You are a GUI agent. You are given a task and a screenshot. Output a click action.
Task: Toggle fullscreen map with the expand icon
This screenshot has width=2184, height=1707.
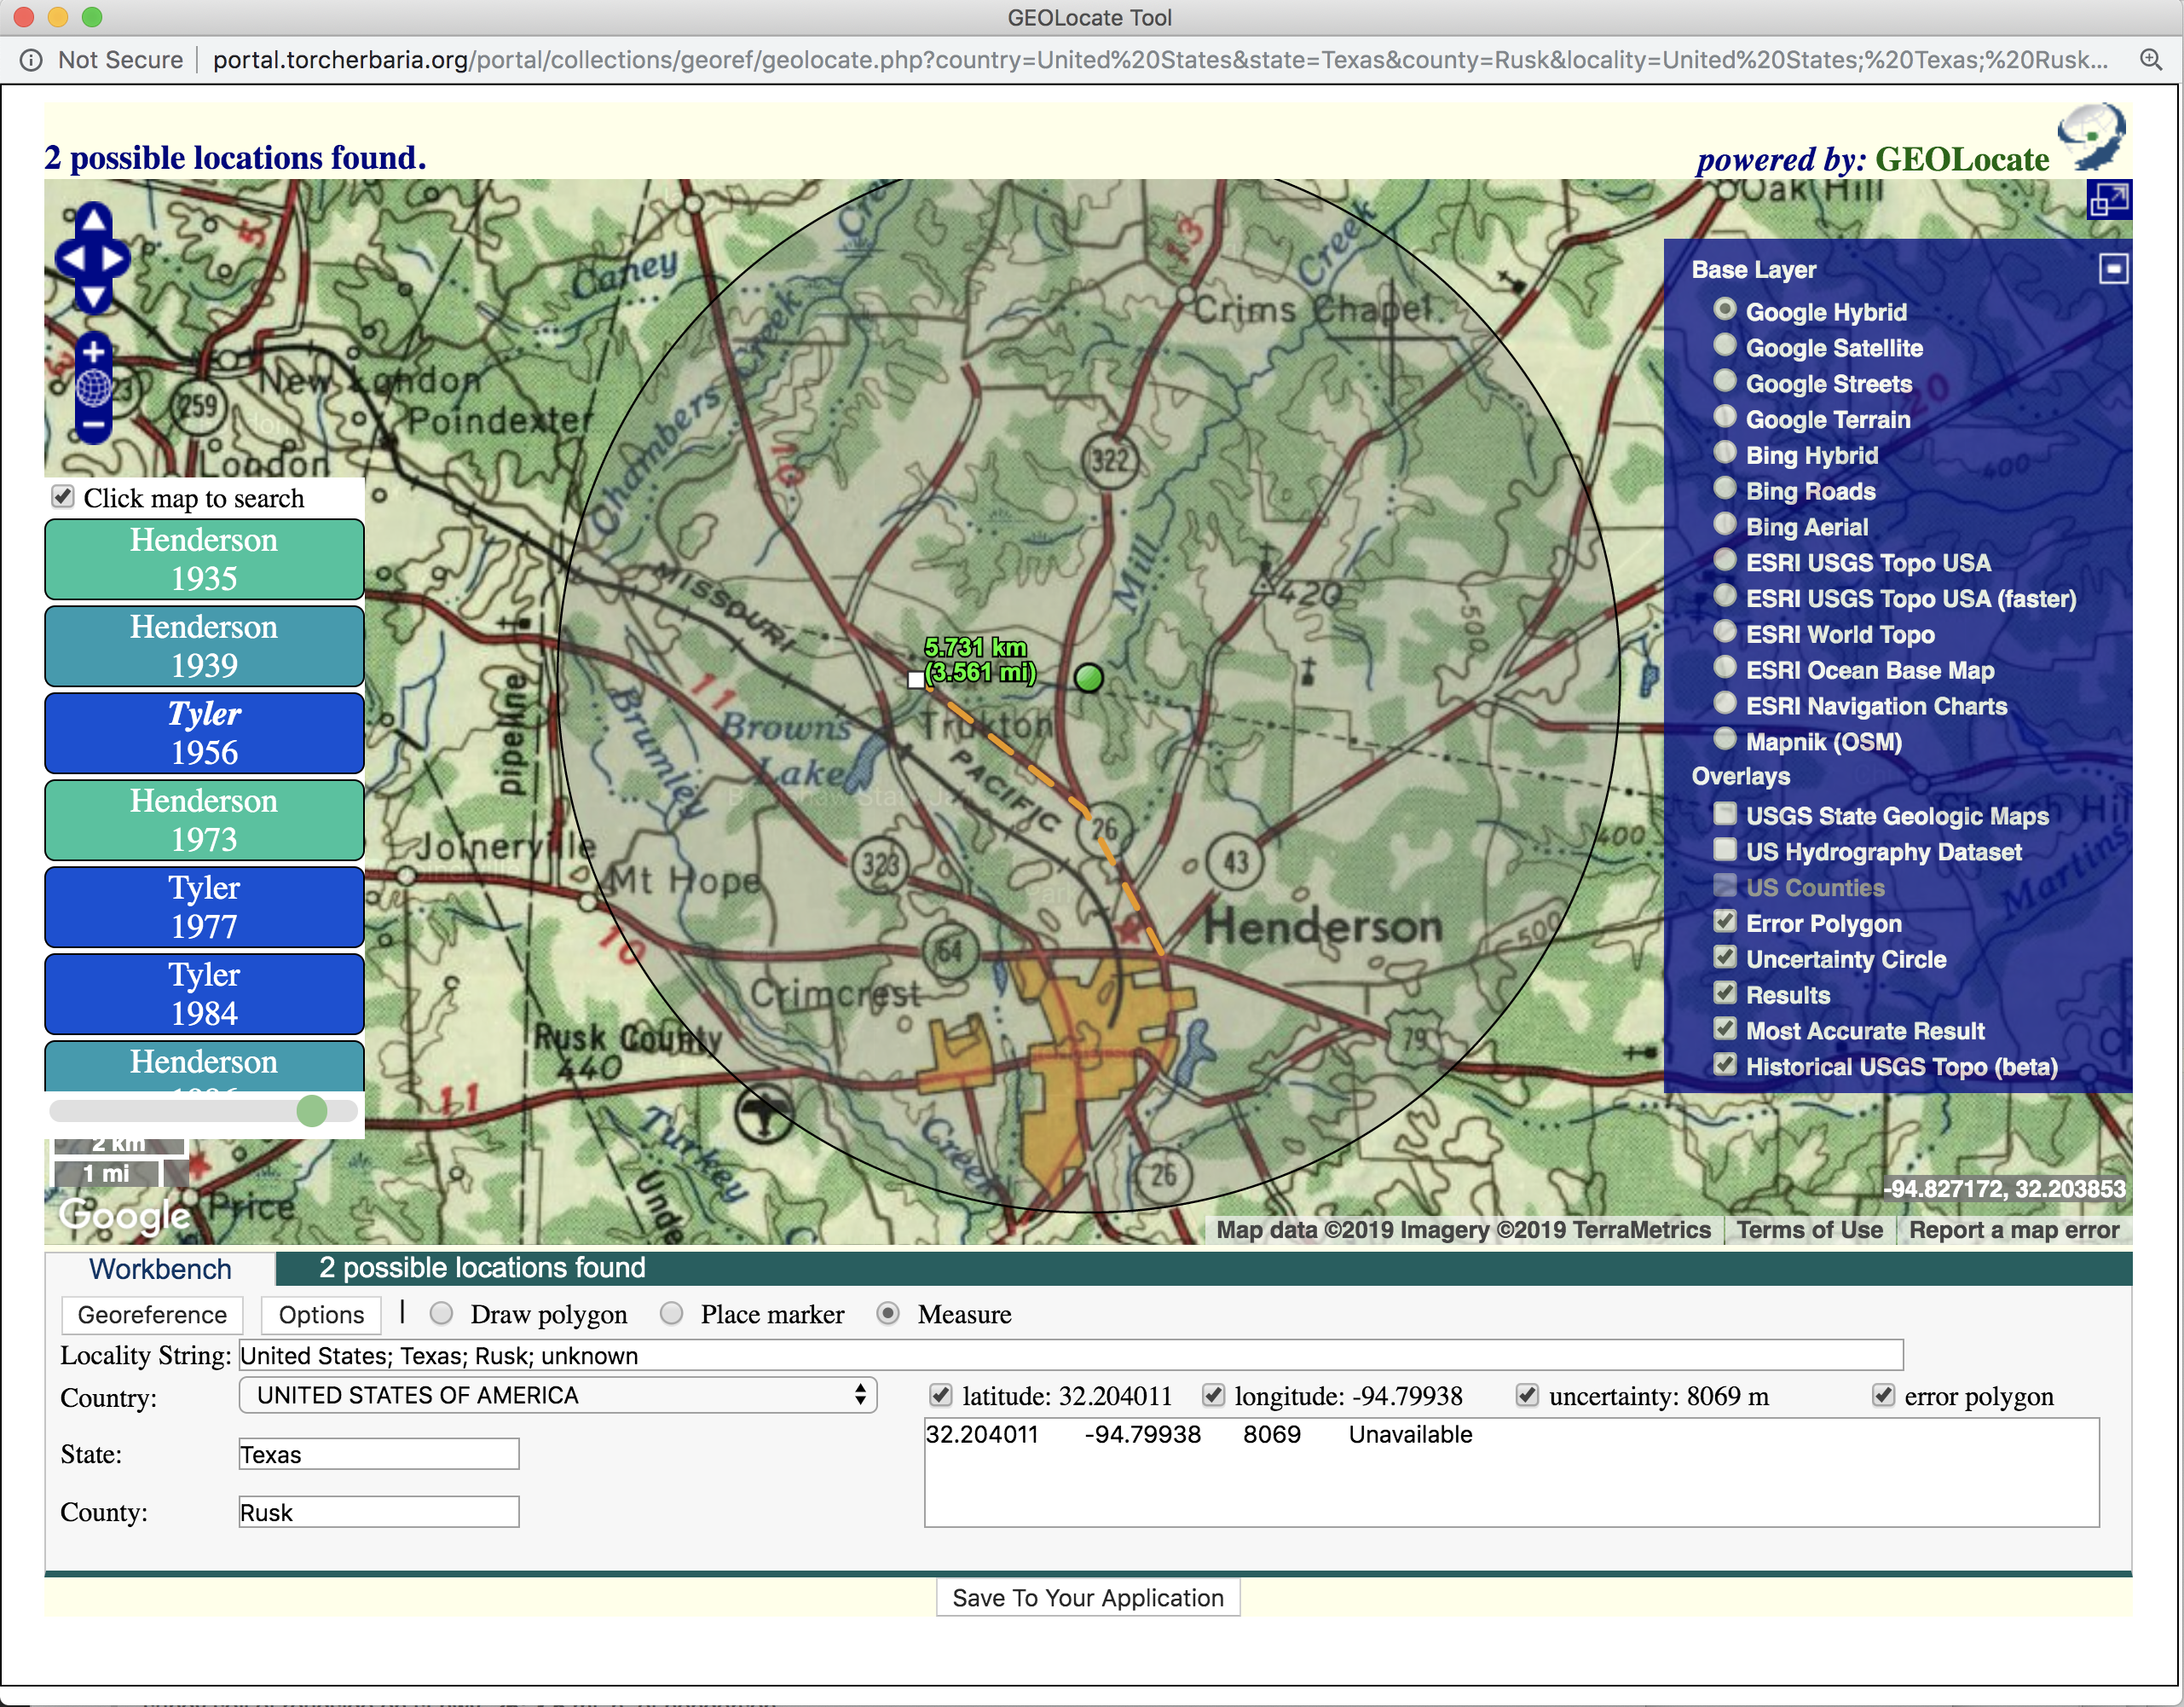tap(2109, 200)
